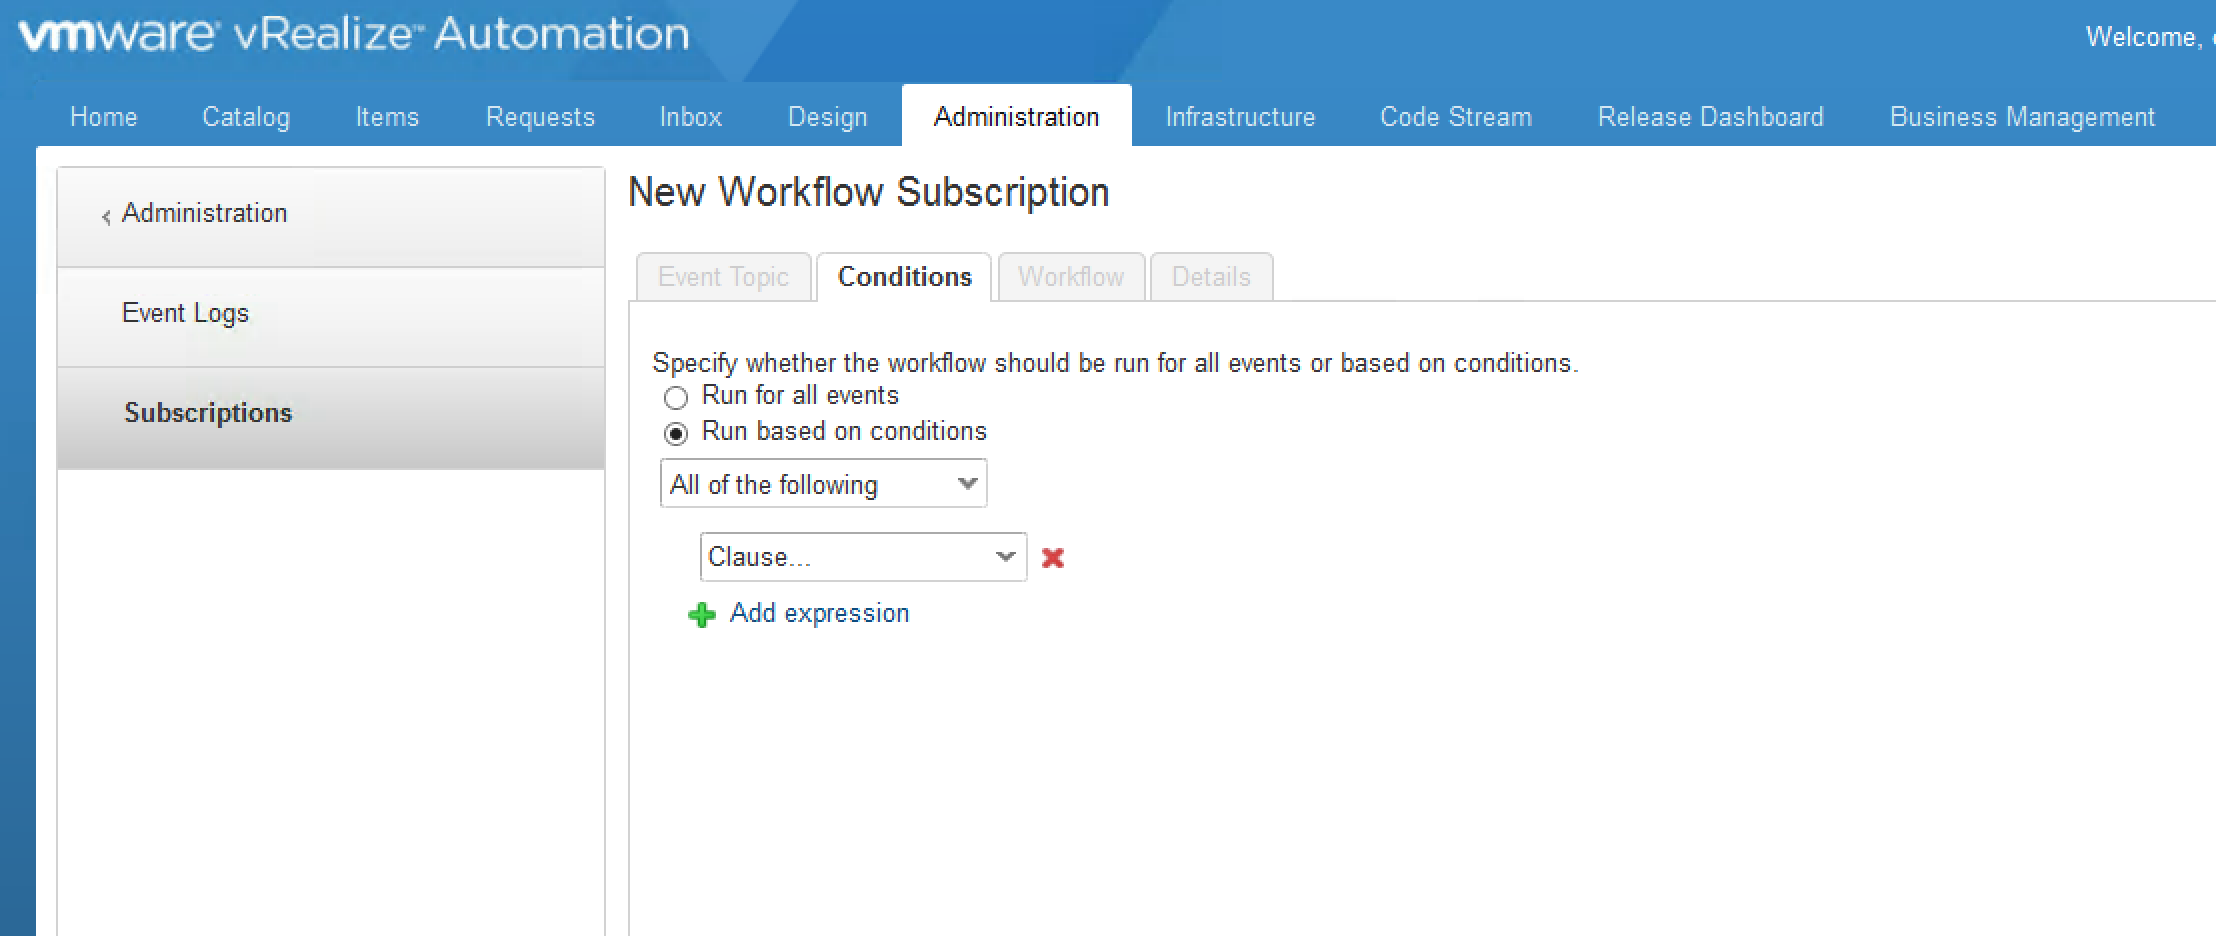2216x936 pixels.
Task: Click the back chevron beside Administration
Action: 106,216
